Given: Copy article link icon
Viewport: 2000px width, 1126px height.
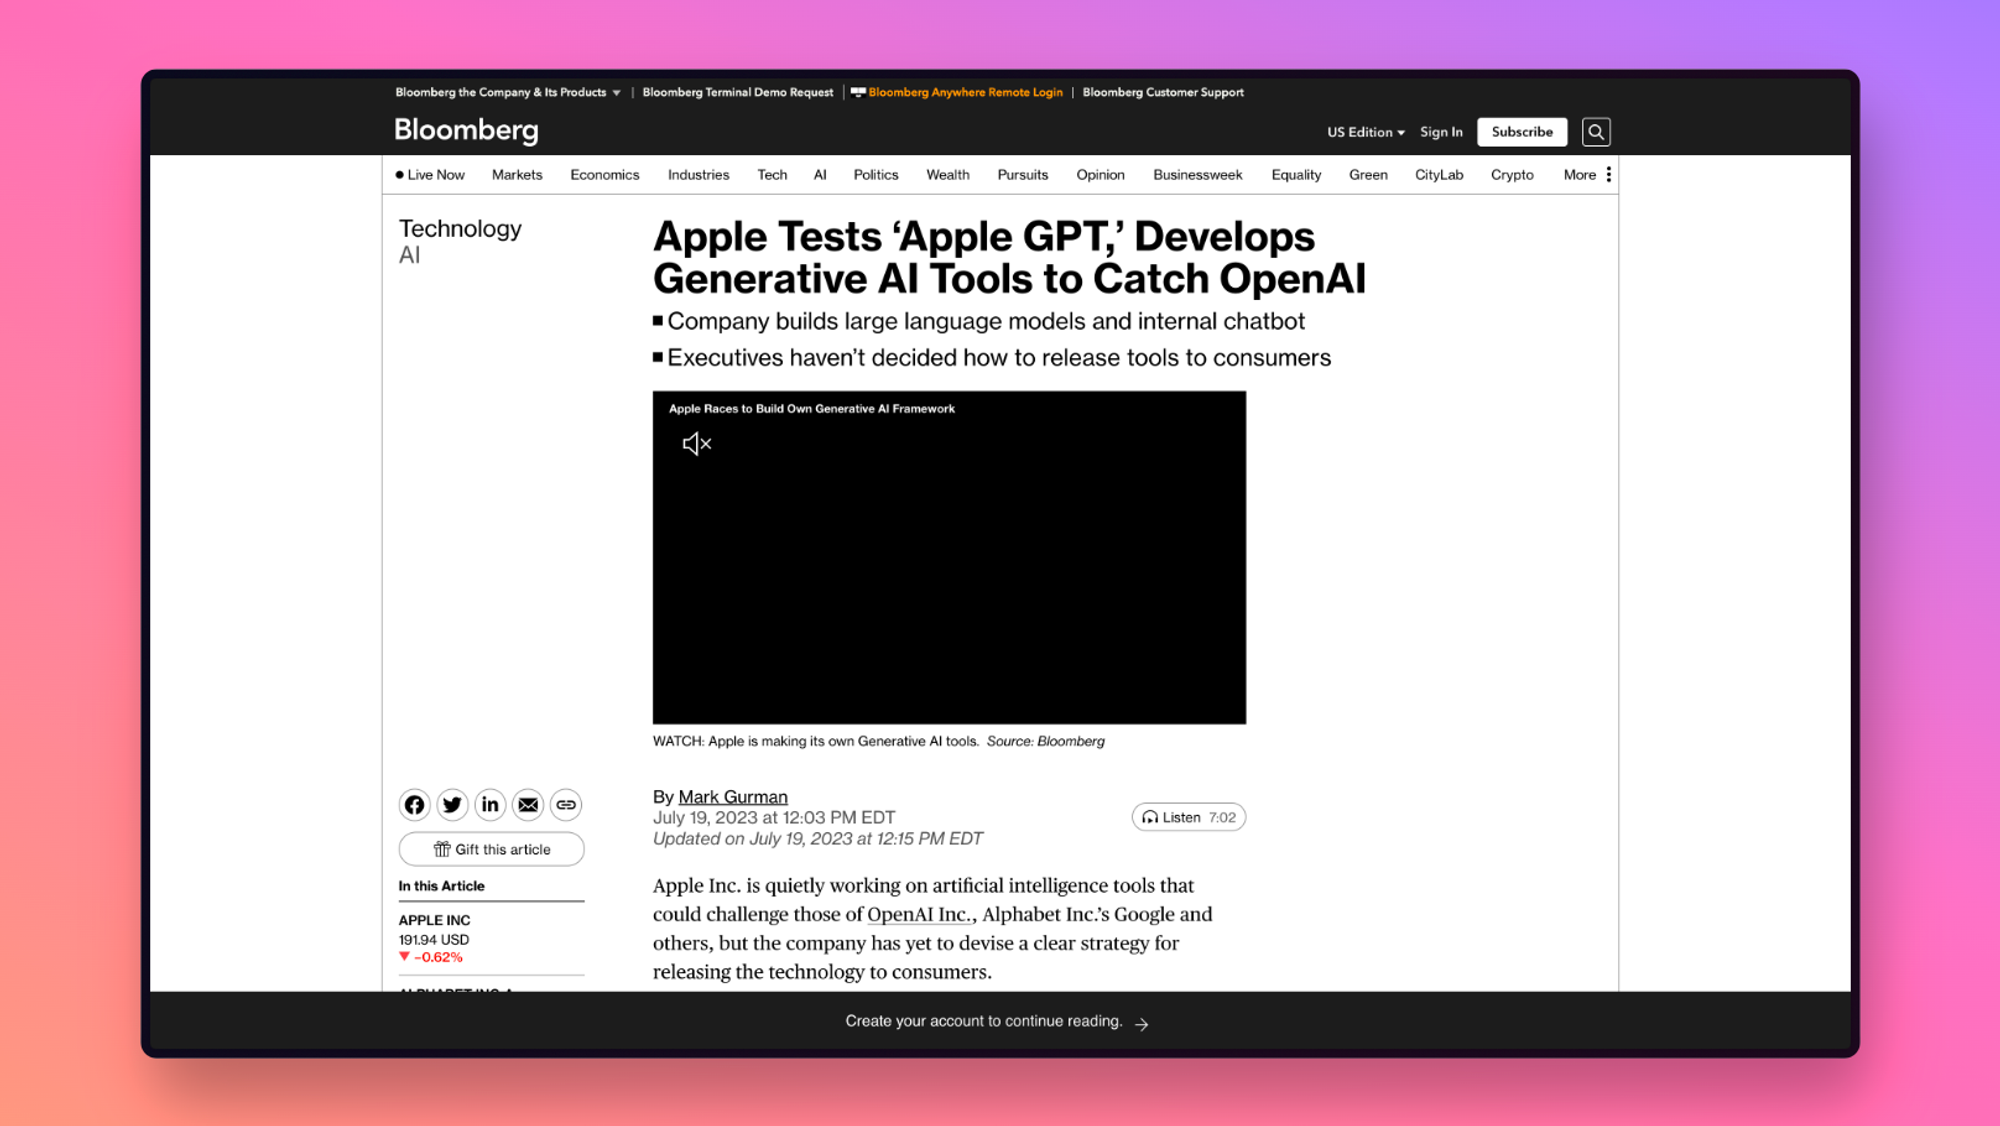Looking at the screenshot, I should pos(566,805).
